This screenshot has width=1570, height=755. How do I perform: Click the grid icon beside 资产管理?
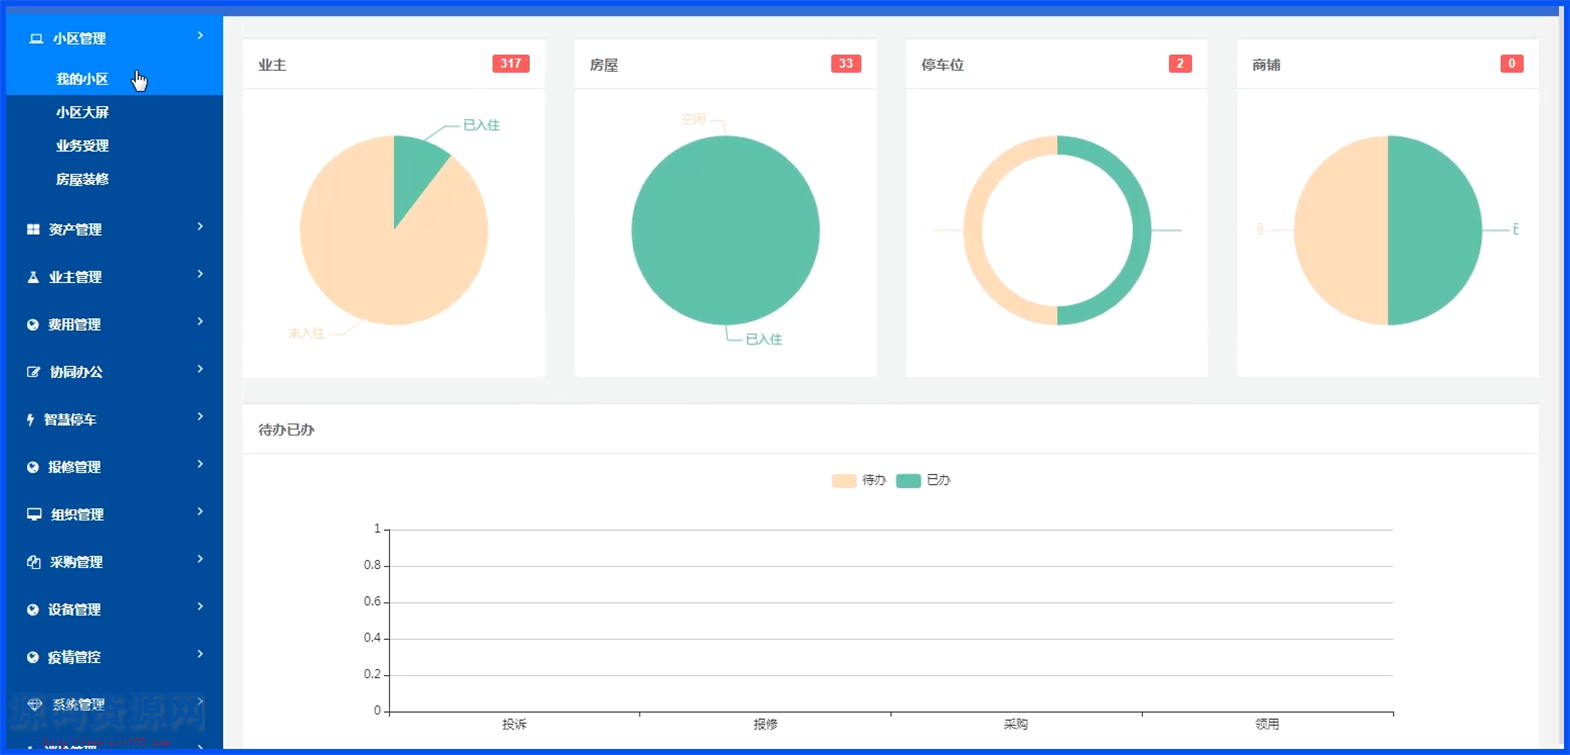pyautogui.click(x=33, y=230)
